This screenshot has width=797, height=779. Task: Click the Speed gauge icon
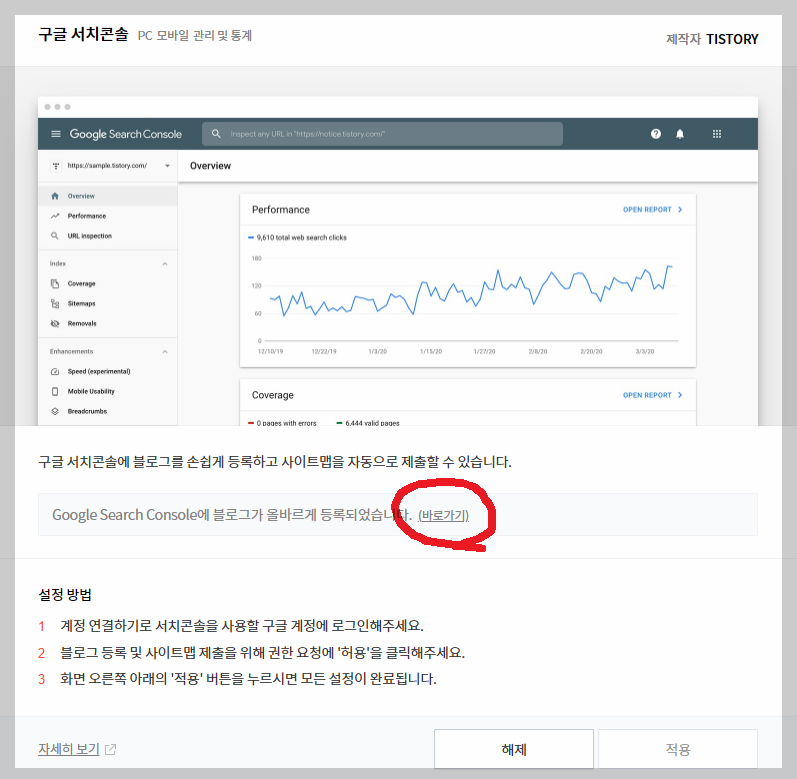(x=55, y=371)
